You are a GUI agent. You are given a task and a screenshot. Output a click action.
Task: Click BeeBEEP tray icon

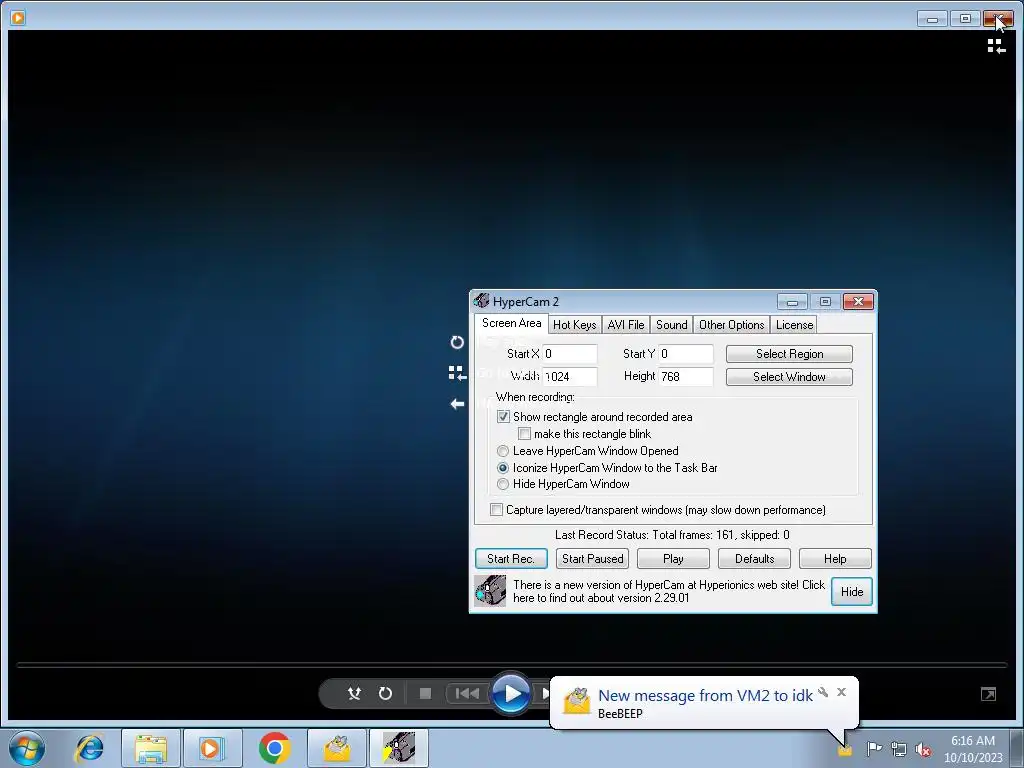click(845, 750)
